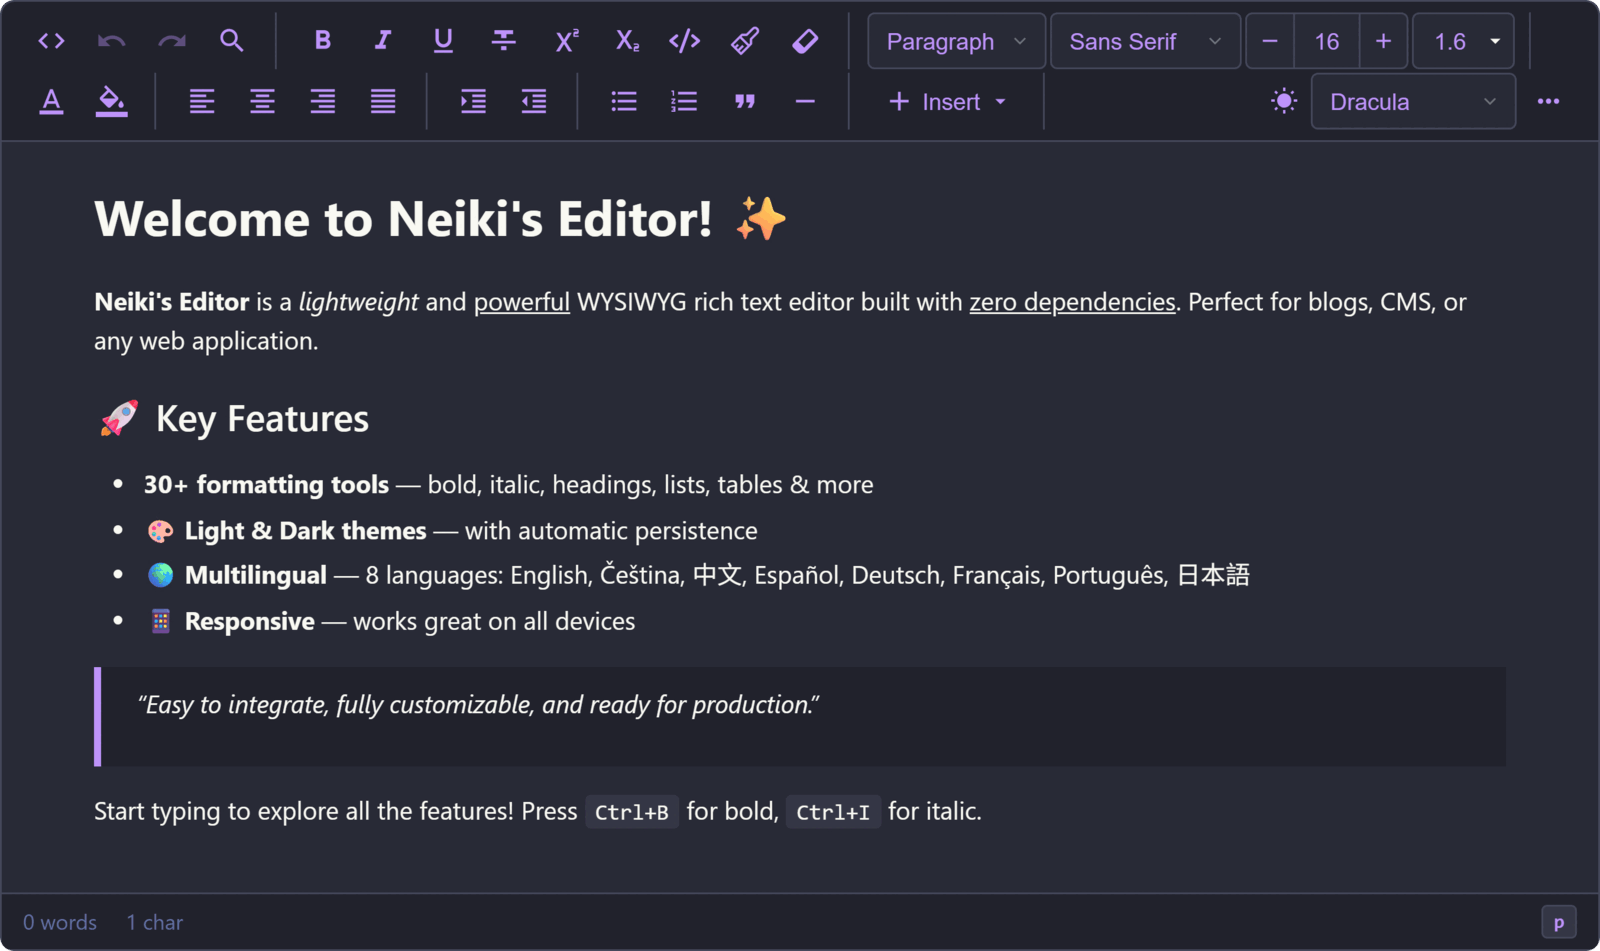Toggle light/dark mode with sun icon
The height and width of the screenshot is (951, 1600).
1284,101
